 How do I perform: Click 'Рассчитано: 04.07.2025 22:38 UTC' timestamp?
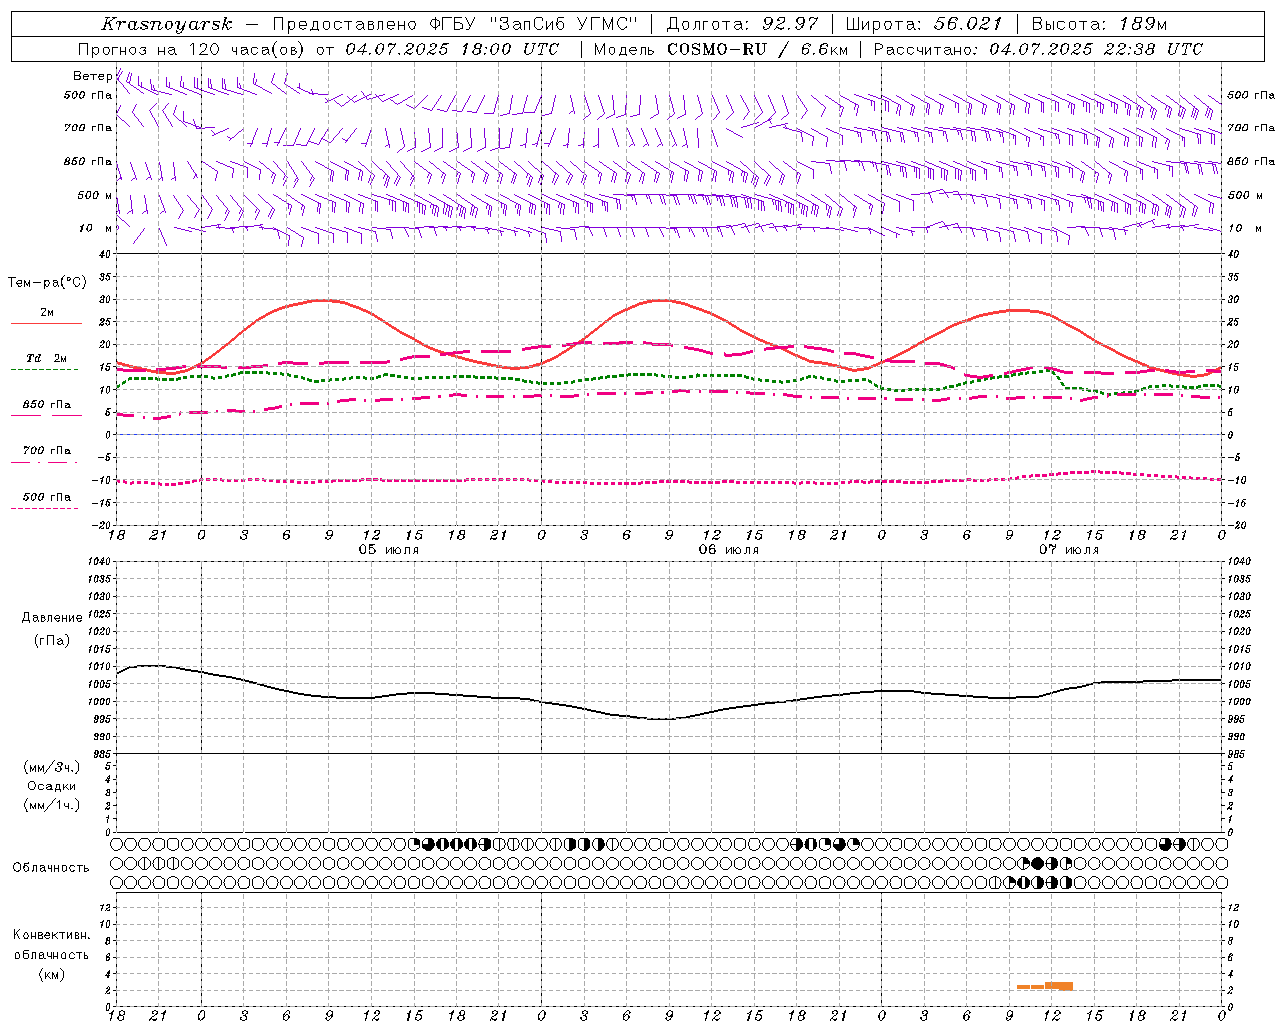[1038, 49]
